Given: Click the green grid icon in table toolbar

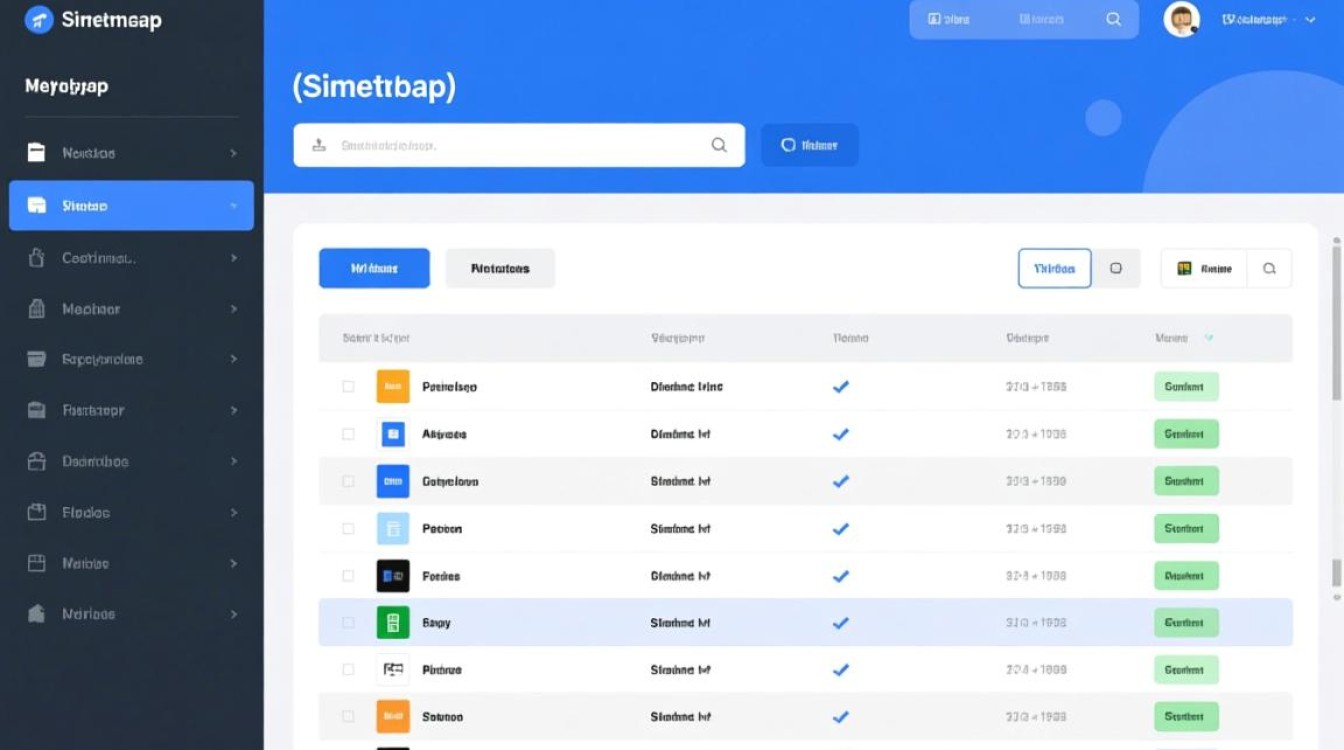Looking at the screenshot, I should [x=1184, y=268].
